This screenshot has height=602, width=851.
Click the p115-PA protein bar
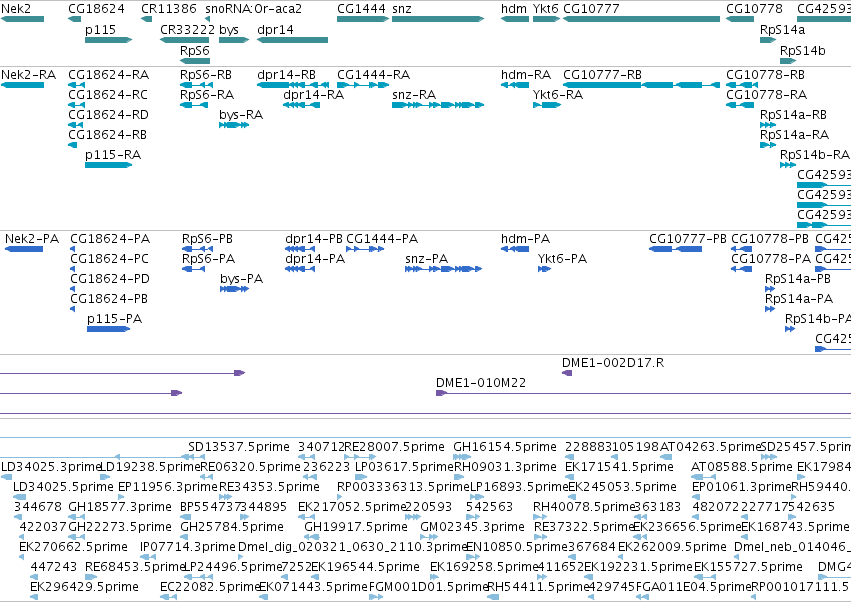109,328
